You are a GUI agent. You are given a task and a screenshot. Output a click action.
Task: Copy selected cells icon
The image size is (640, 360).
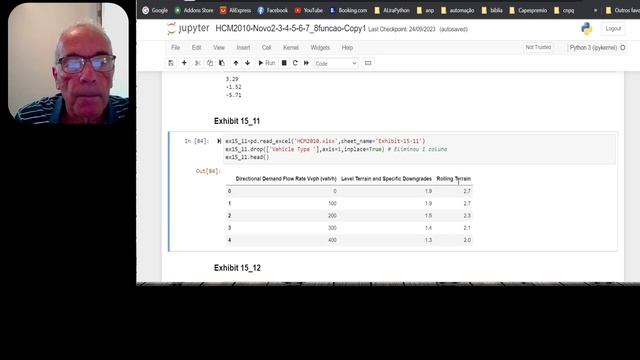tap(210, 63)
